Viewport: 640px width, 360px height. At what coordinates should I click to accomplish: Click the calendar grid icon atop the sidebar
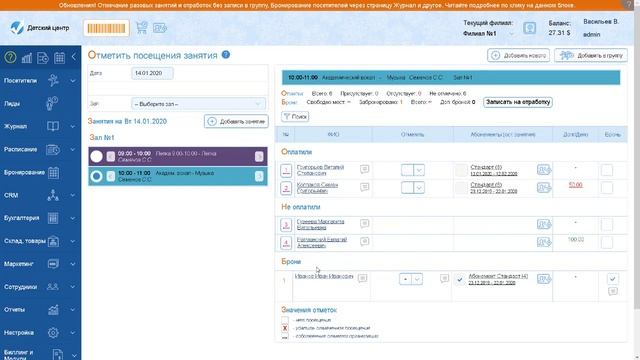[x=60, y=58]
